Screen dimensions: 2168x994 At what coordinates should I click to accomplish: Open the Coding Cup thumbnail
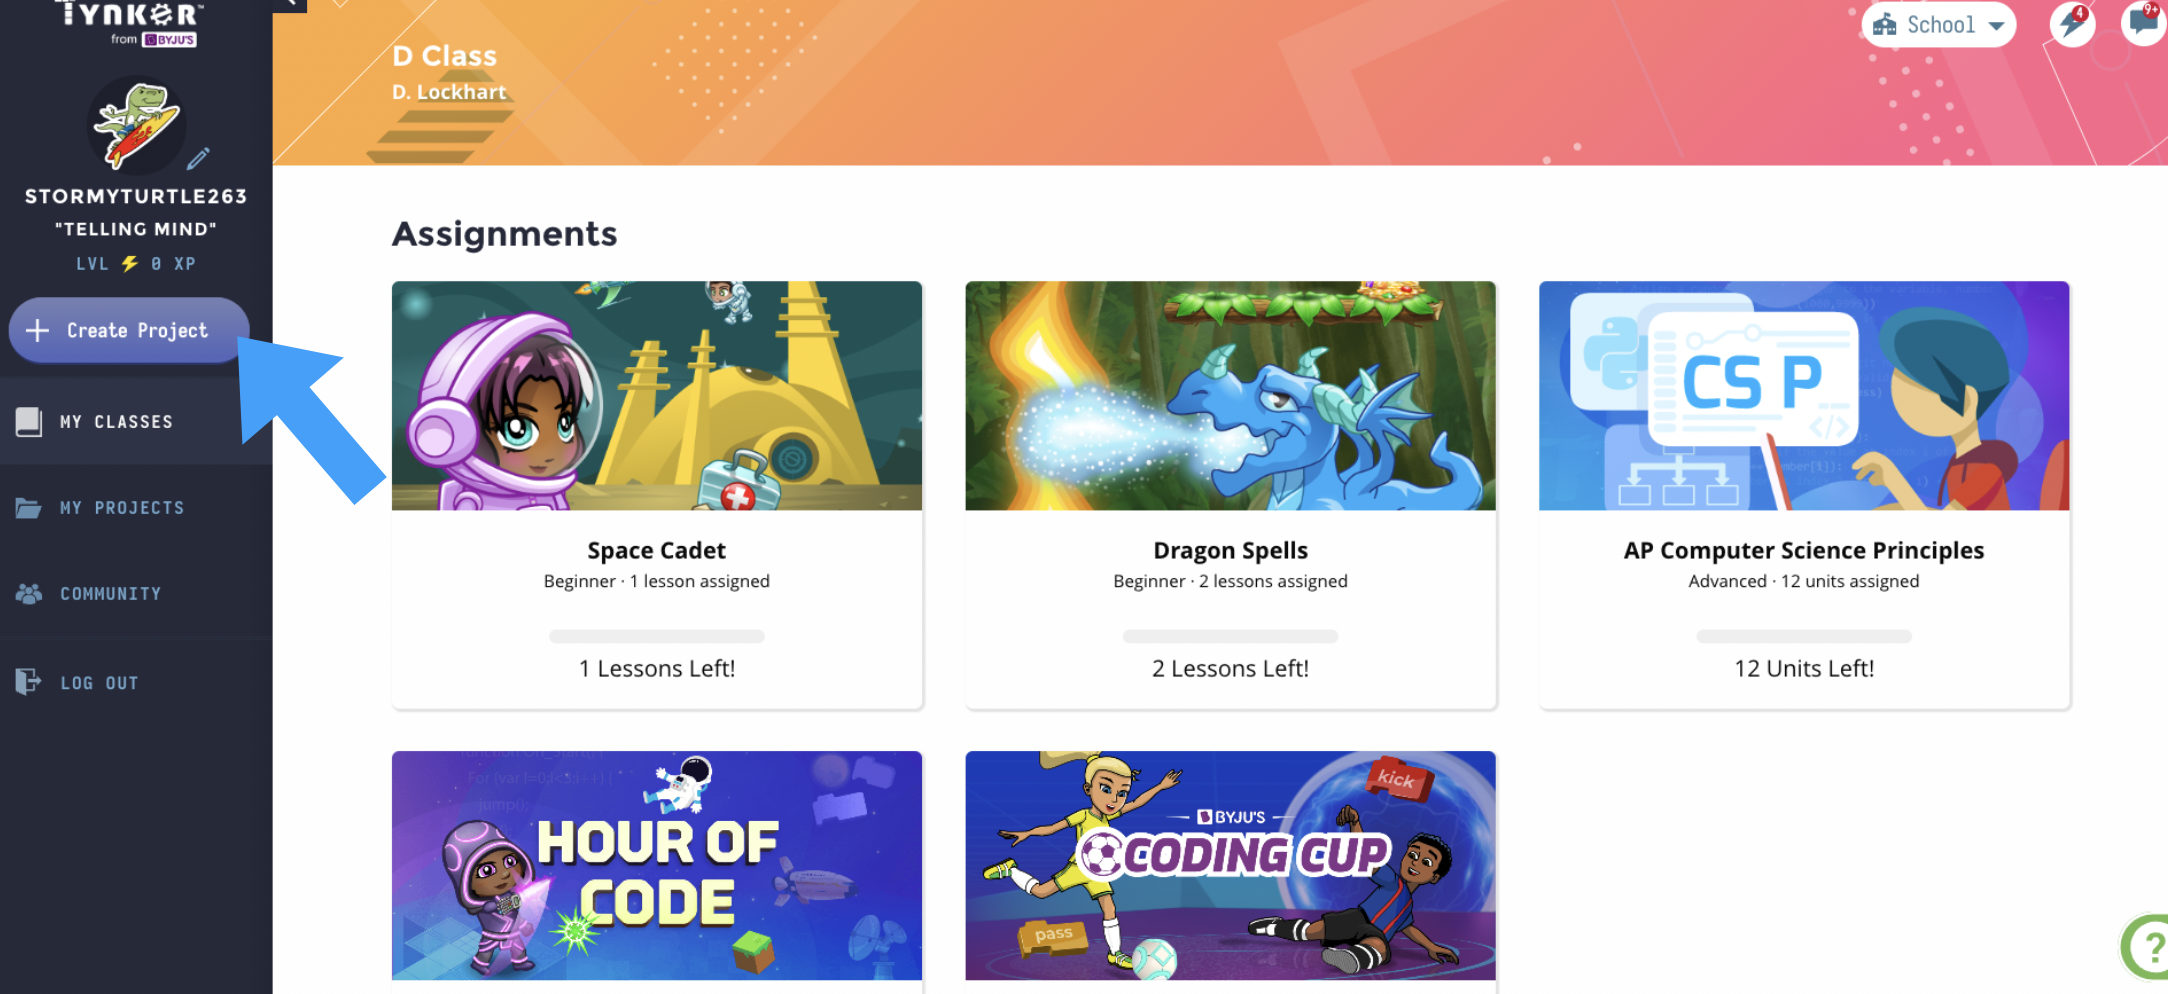pyautogui.click(x=1230, y=866)
